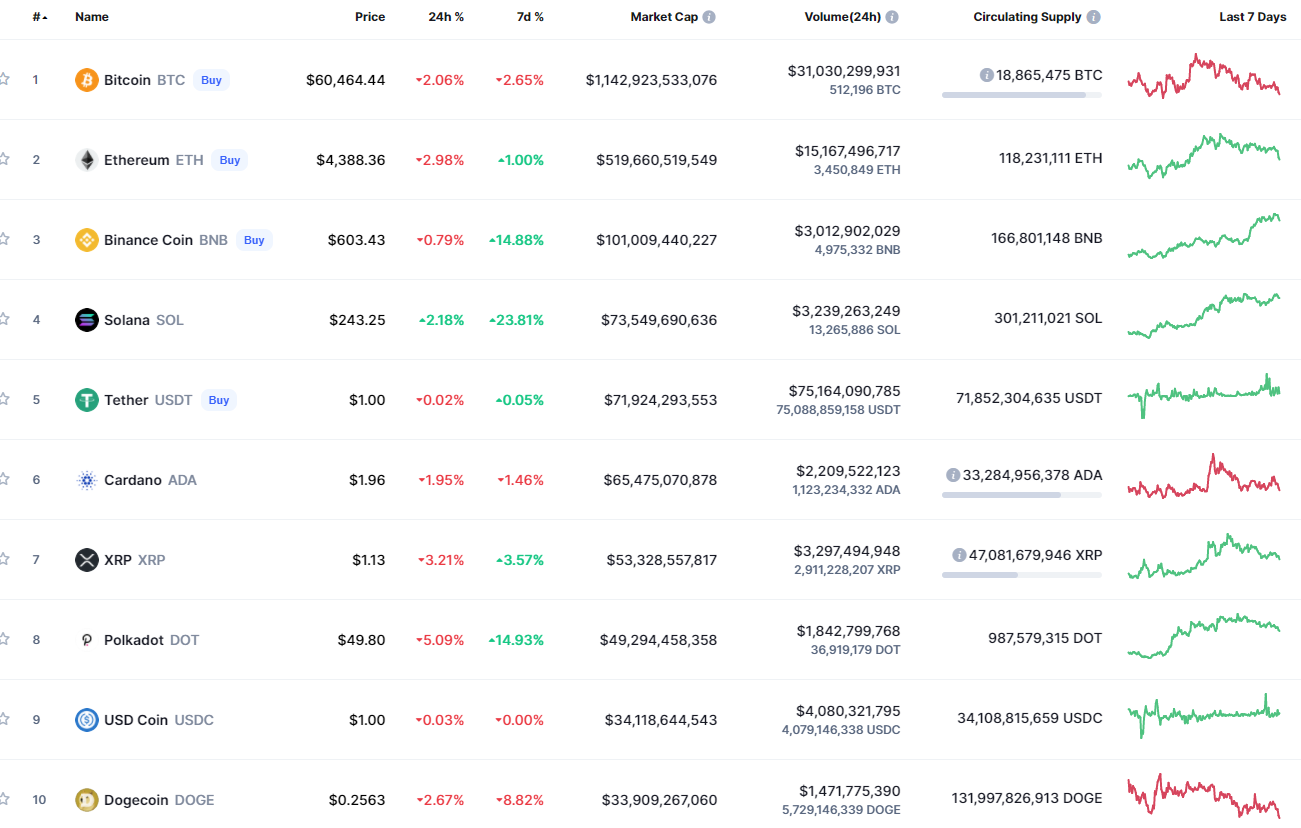Star Solana to add to watchlist
The height and width of the screenshot is (828, 1301).
tap(4, 319)
